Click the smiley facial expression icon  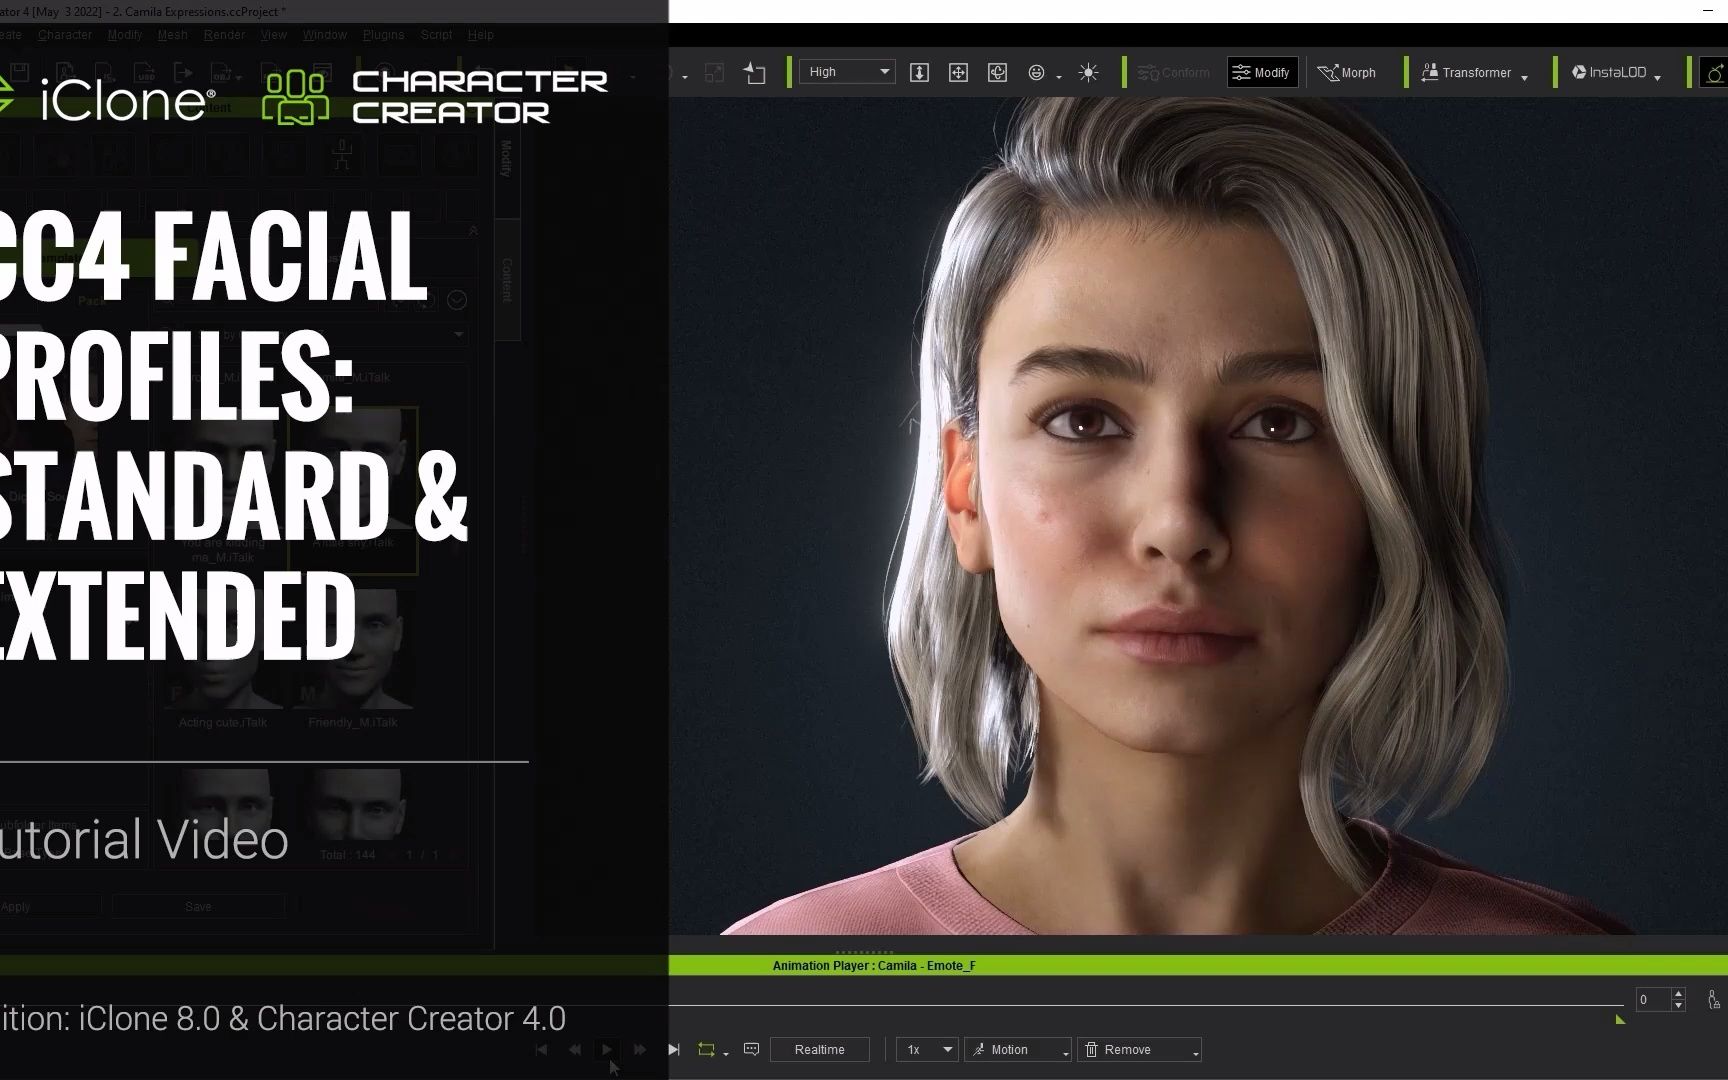coord(1037,72)
